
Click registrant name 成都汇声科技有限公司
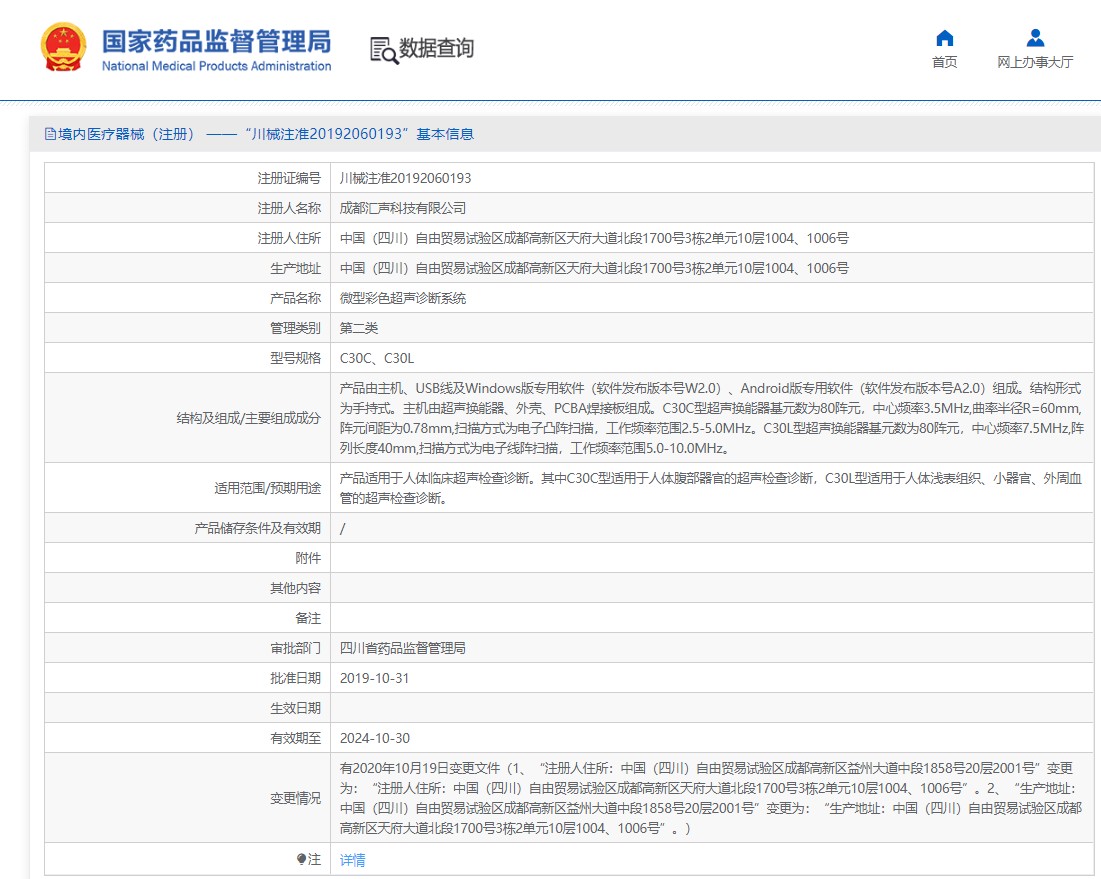point(403,208)
